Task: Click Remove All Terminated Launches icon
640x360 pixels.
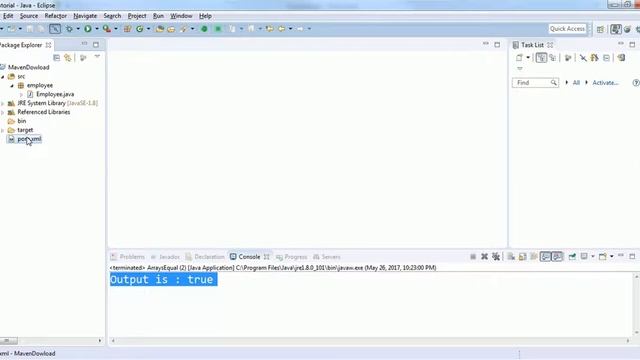Action: point(496,256)
